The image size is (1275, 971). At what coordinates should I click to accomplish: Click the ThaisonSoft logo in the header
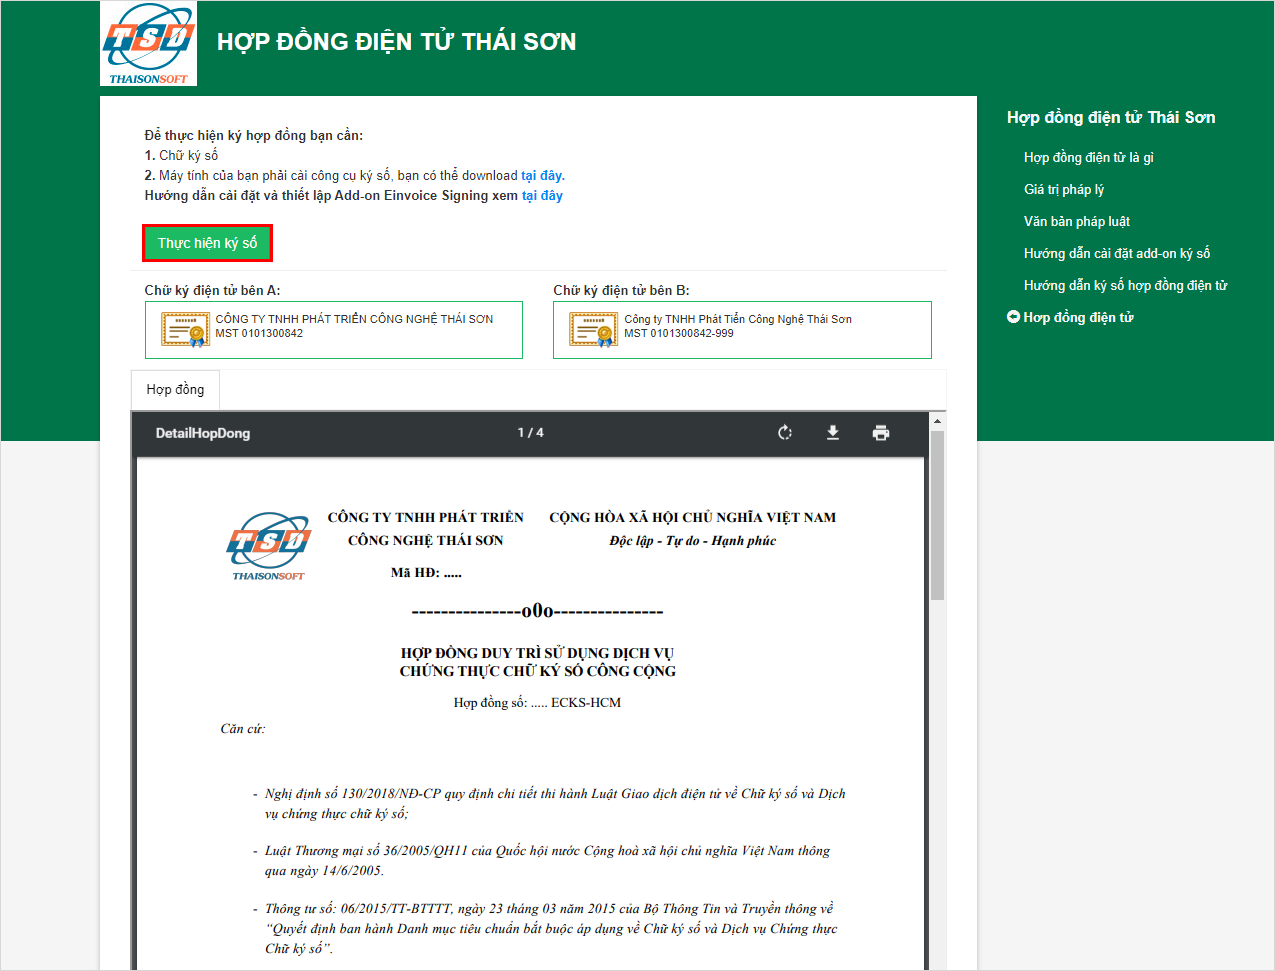coord(148,44)
